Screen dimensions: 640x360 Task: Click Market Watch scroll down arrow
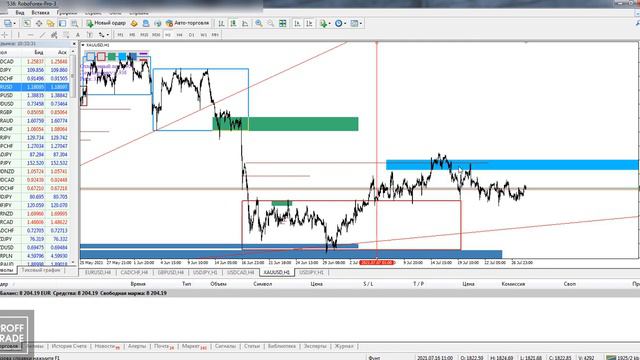(73, 262)
